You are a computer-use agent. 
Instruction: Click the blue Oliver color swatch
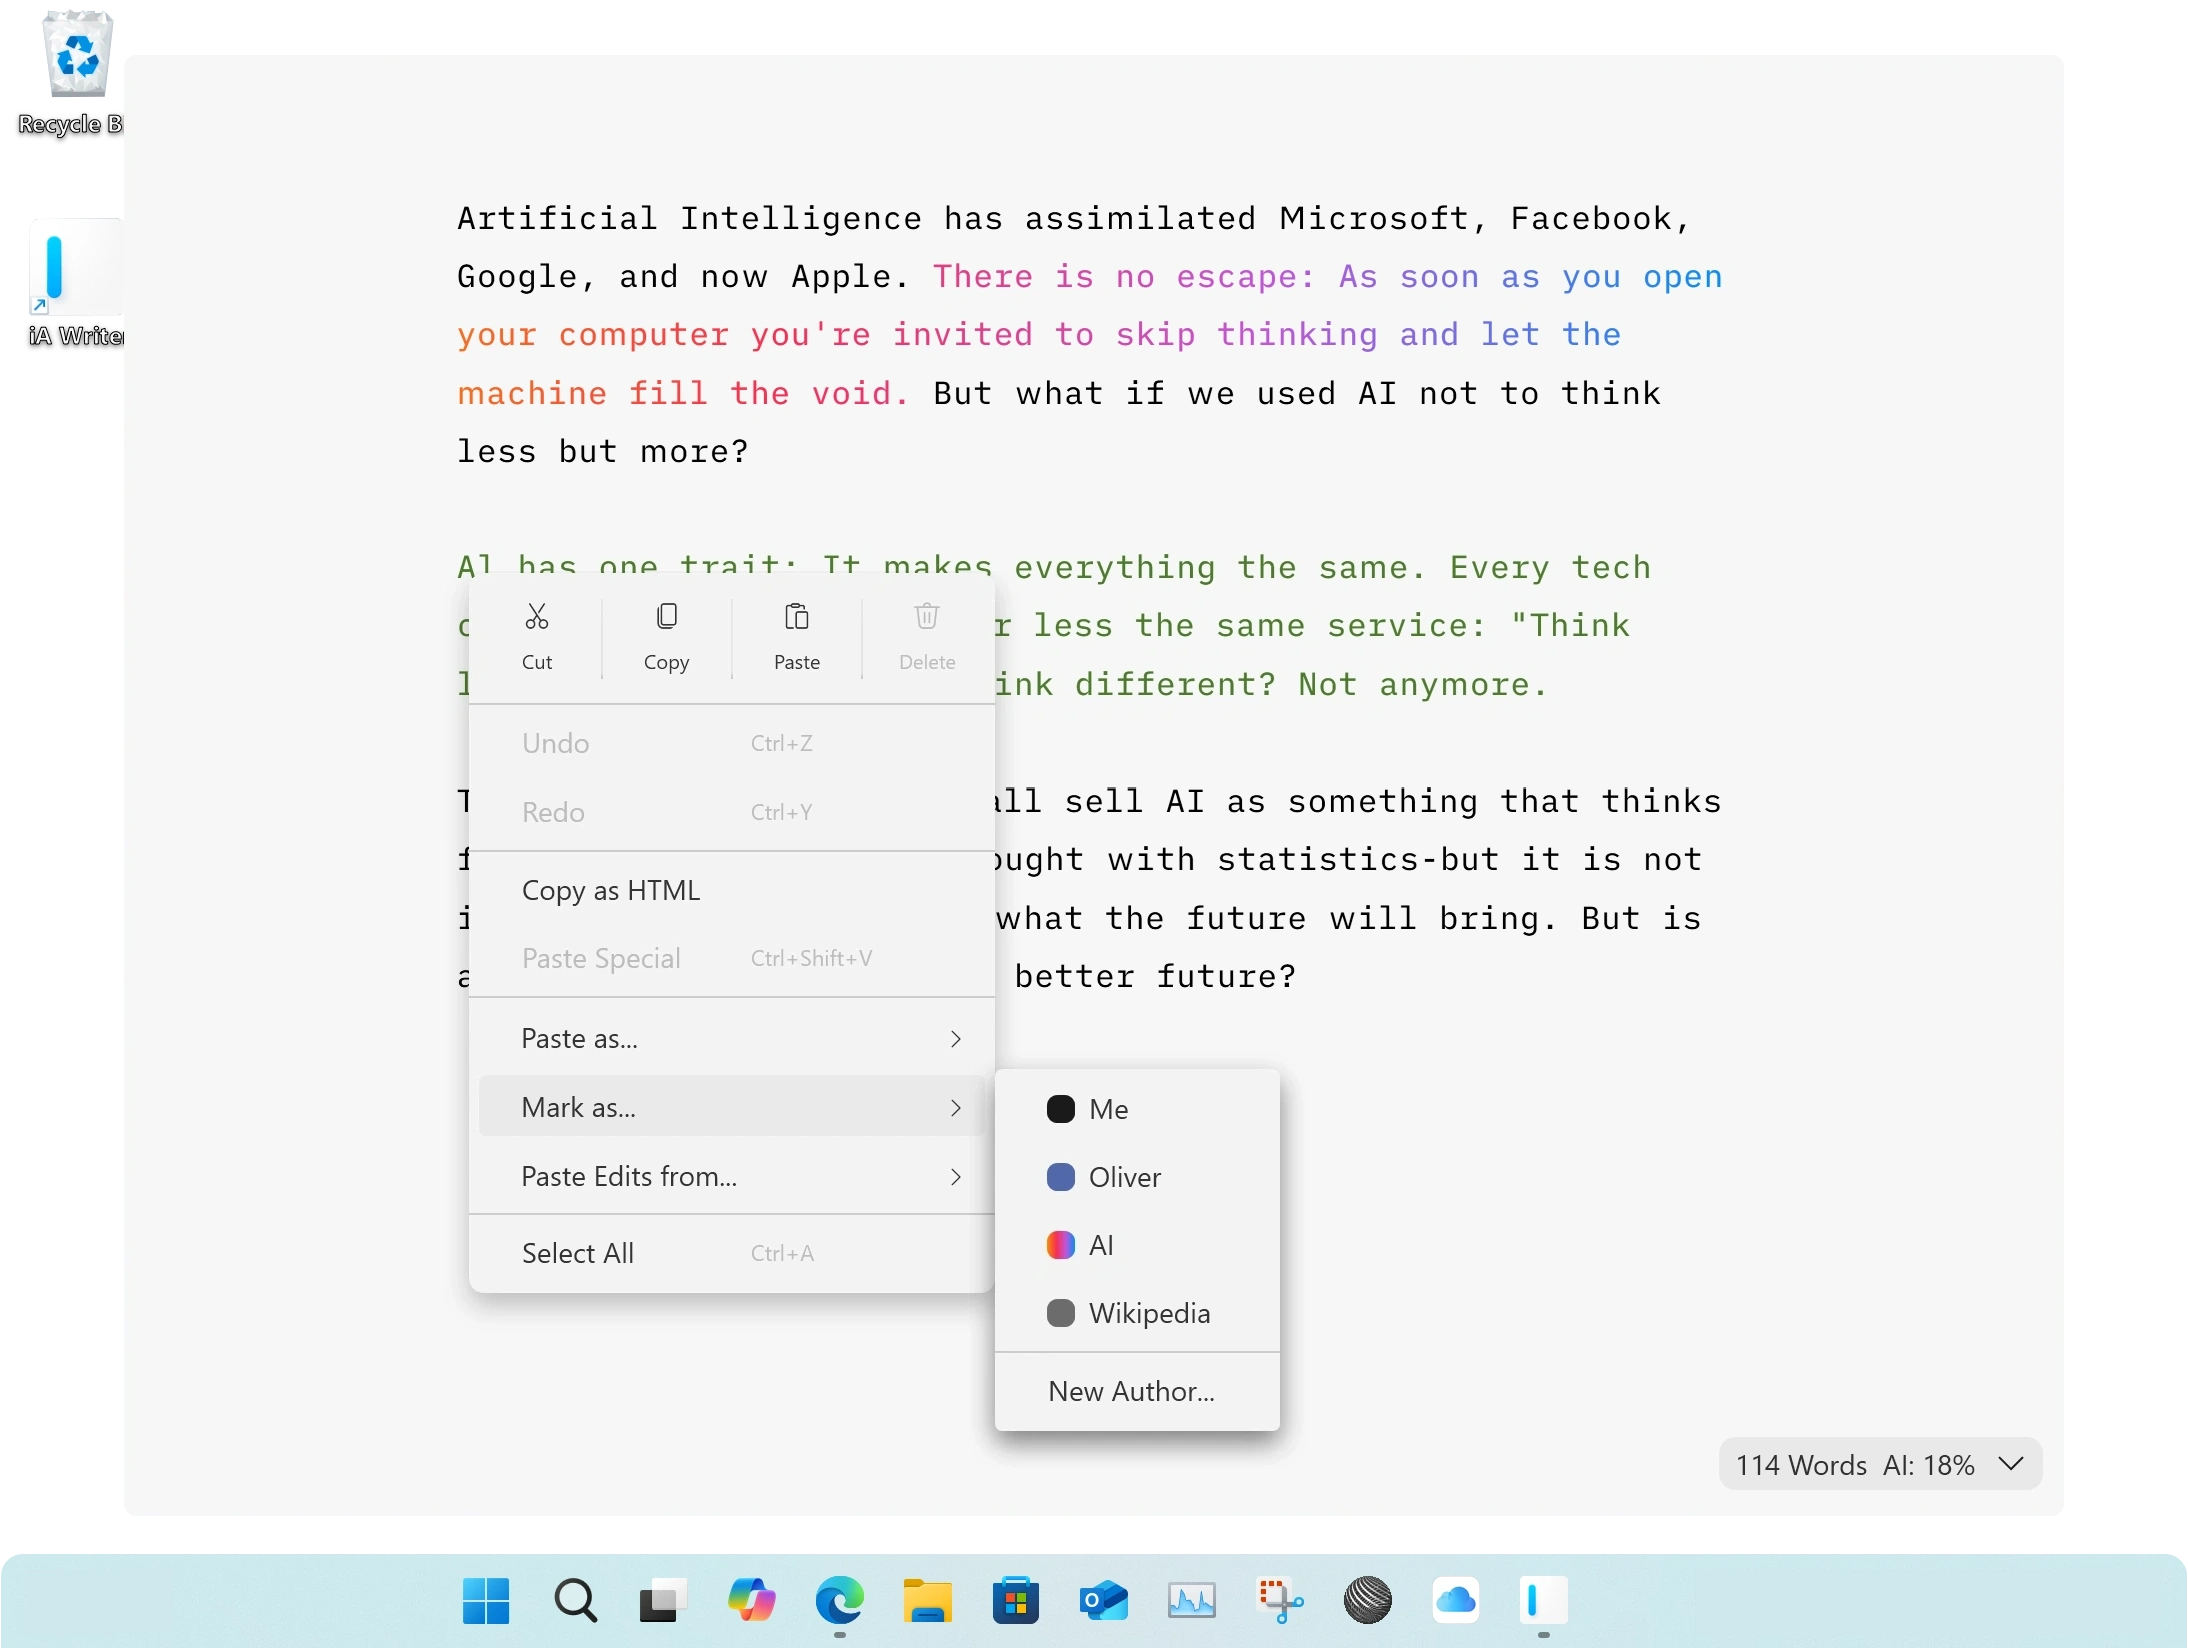[x=1060, y=1177]
